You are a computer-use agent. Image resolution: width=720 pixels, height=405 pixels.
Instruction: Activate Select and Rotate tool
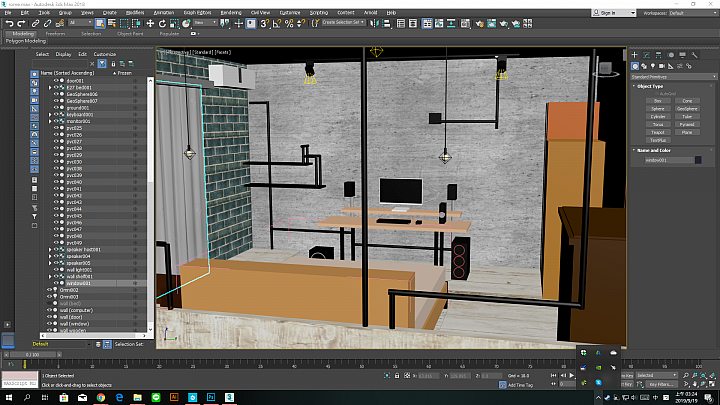tap(162, 23)
